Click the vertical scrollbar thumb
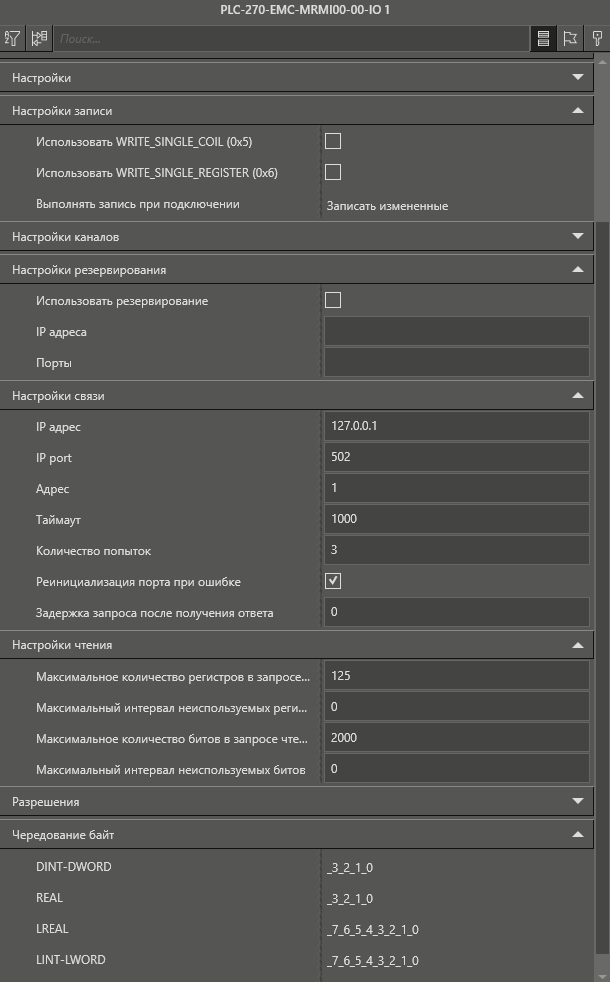 tap(602, 144)
